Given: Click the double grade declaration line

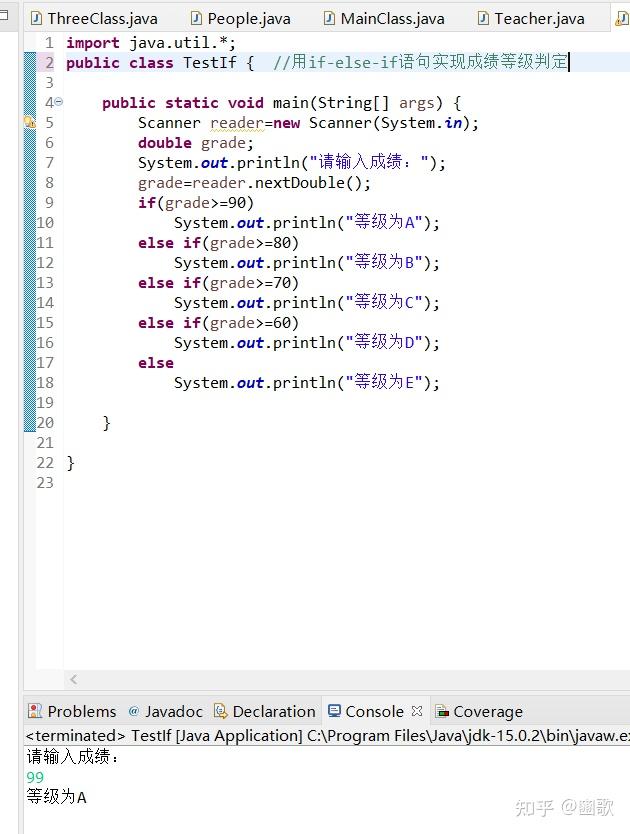Looking at the screenshot, I should (196, 143).
